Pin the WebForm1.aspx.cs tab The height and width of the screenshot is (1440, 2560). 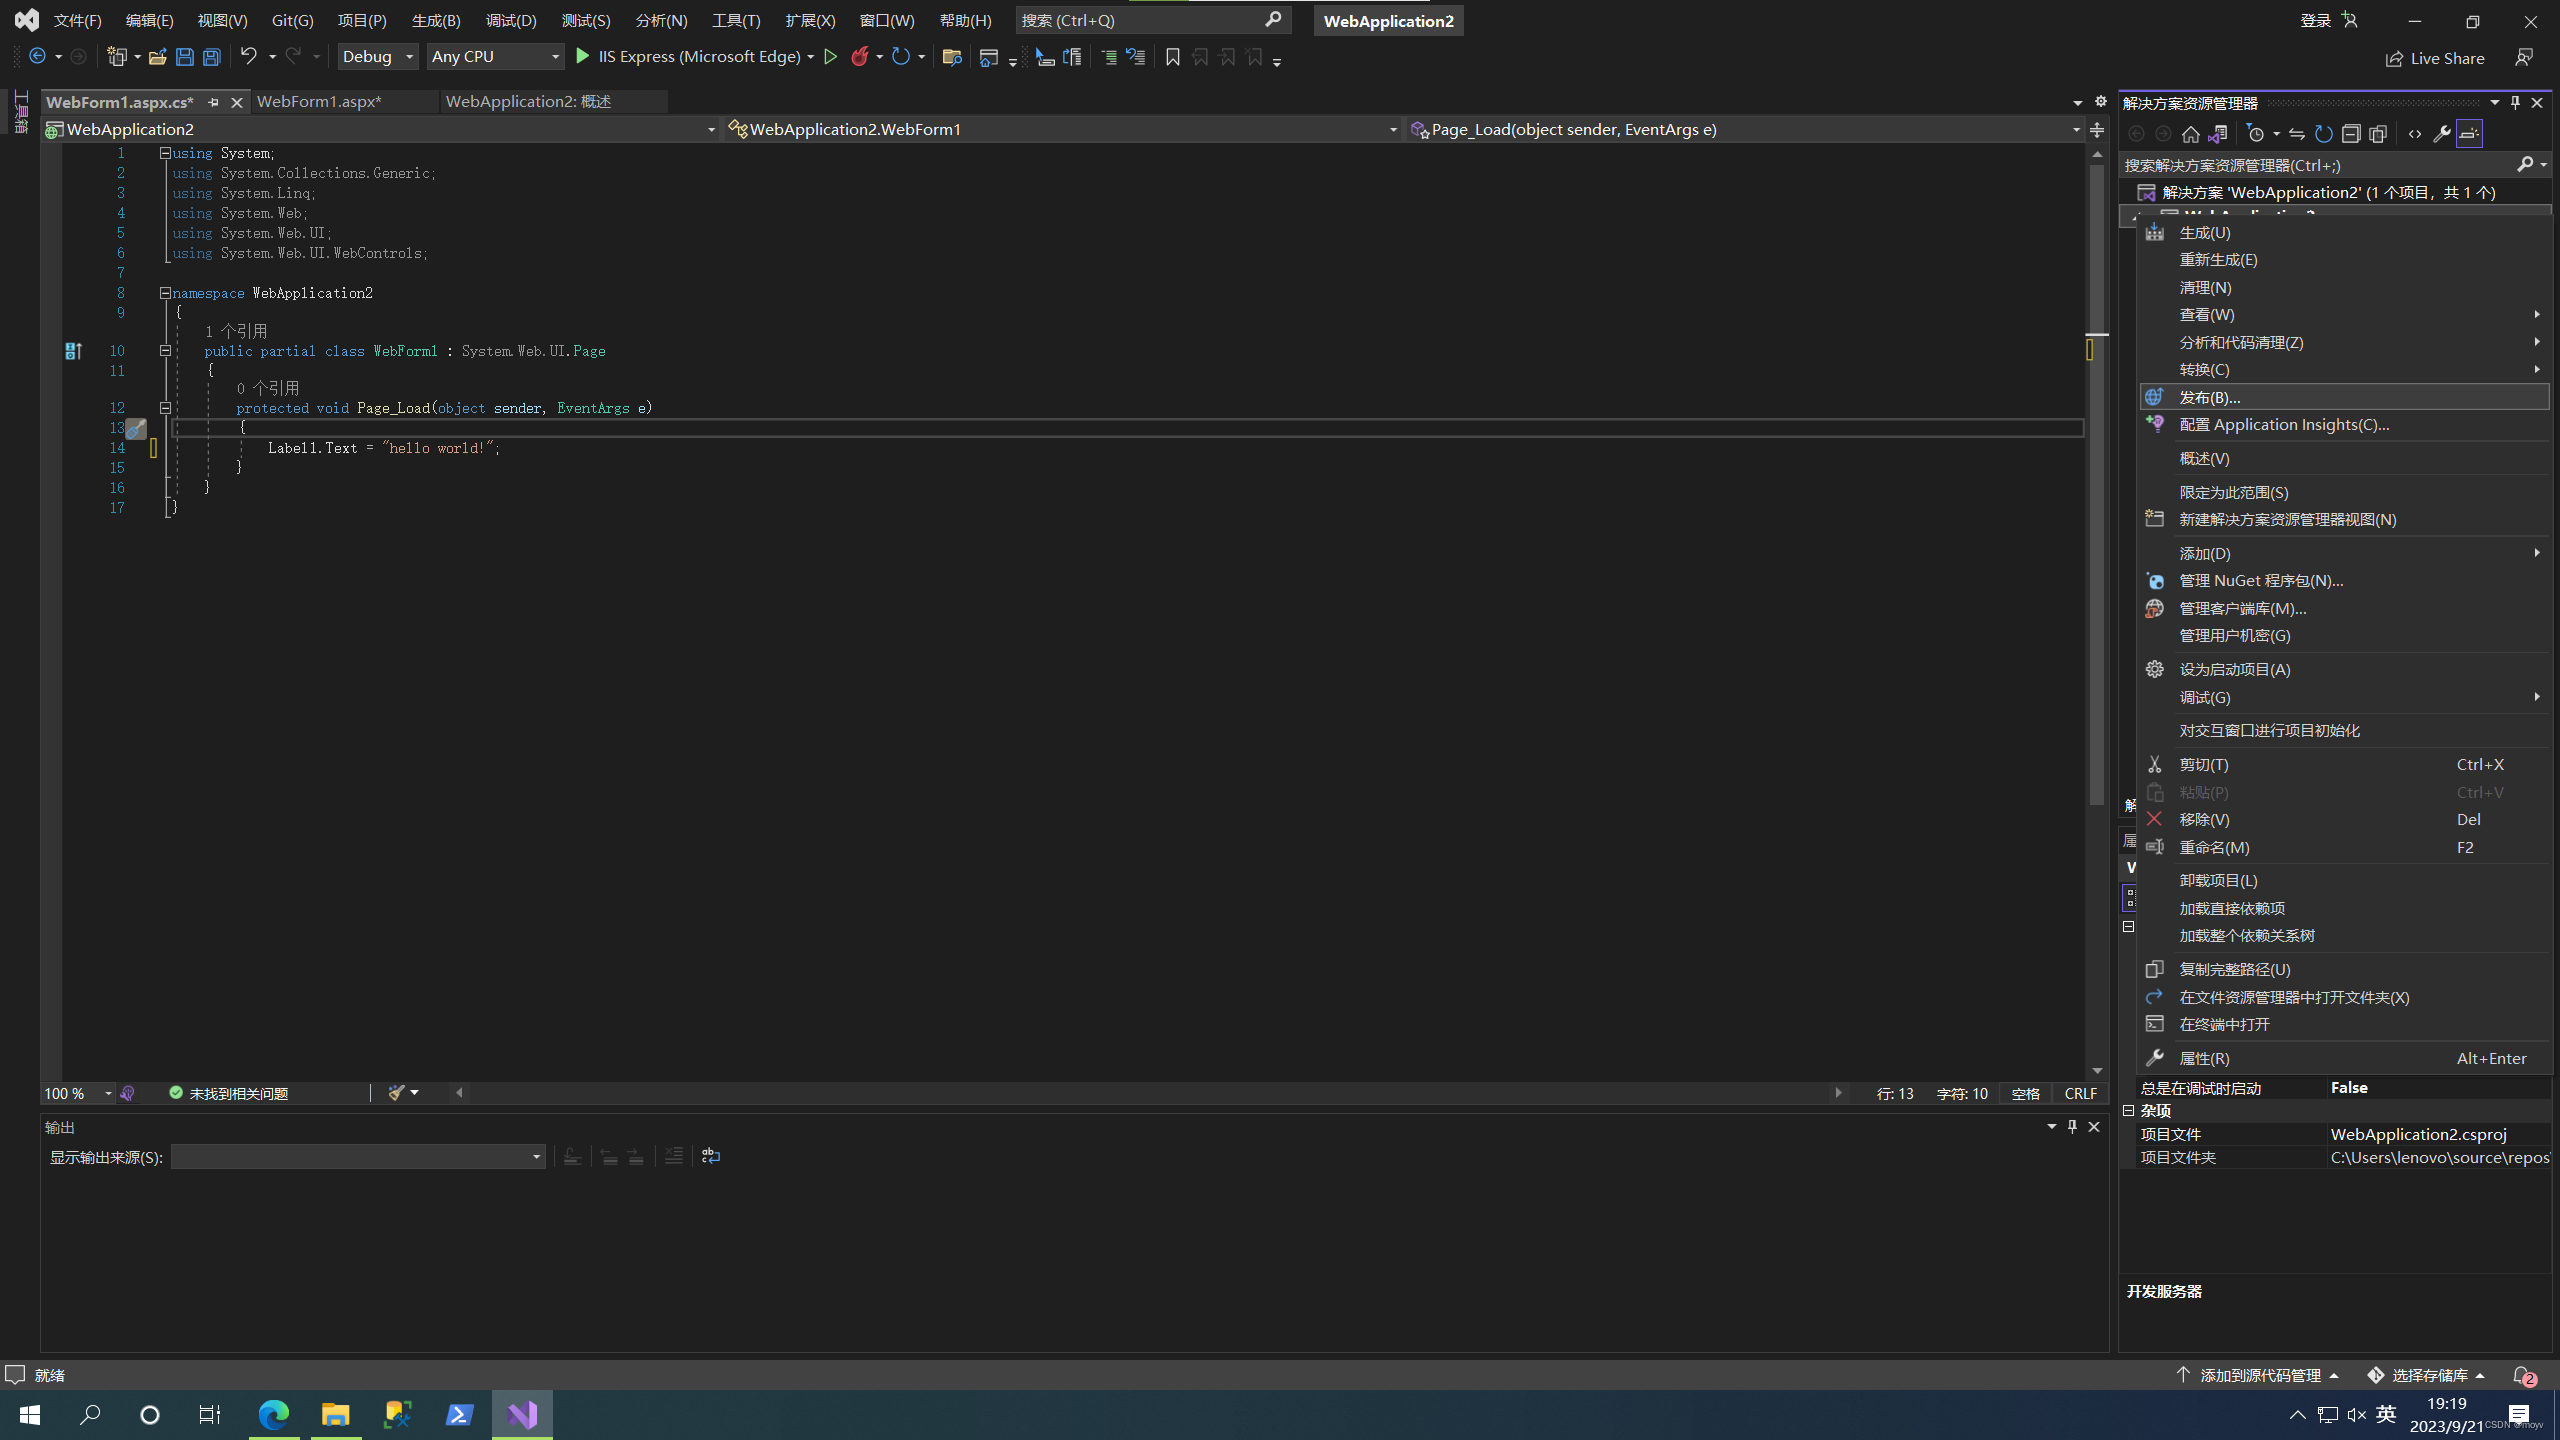pyautogui.click(x=213, y=102)
